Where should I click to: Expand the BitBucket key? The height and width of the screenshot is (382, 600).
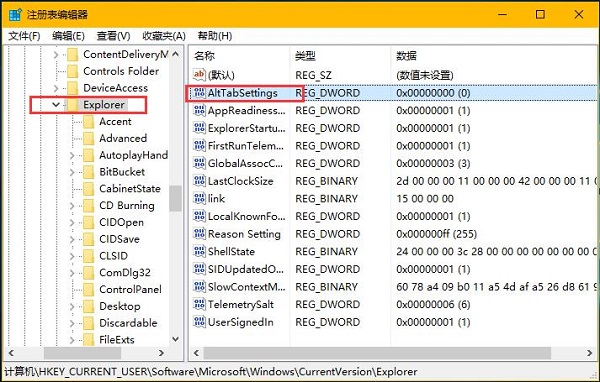[x=72, y=172]
